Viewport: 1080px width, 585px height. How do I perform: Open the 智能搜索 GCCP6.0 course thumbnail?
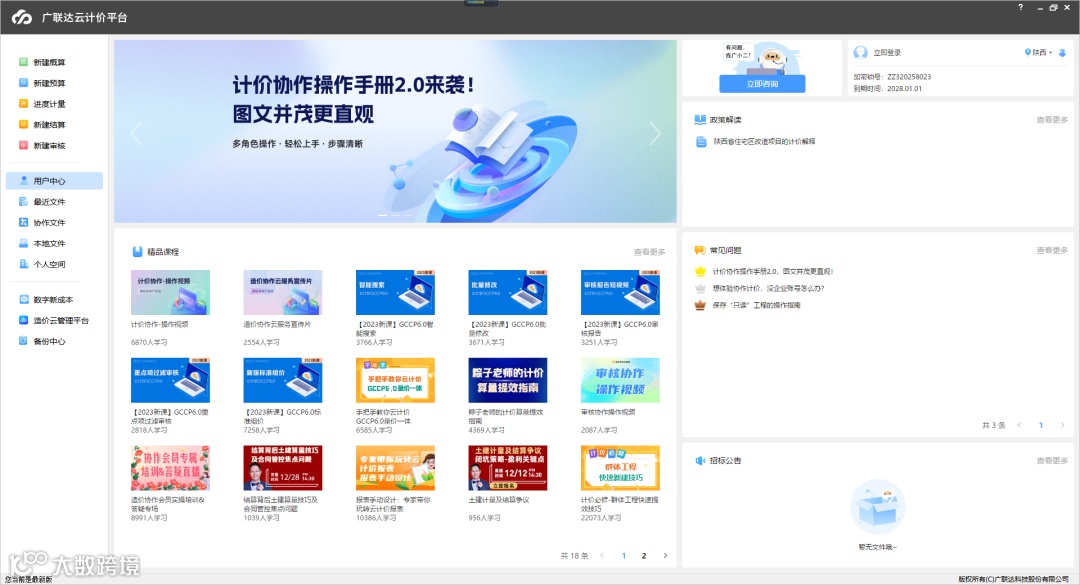[x=395, y=292]
